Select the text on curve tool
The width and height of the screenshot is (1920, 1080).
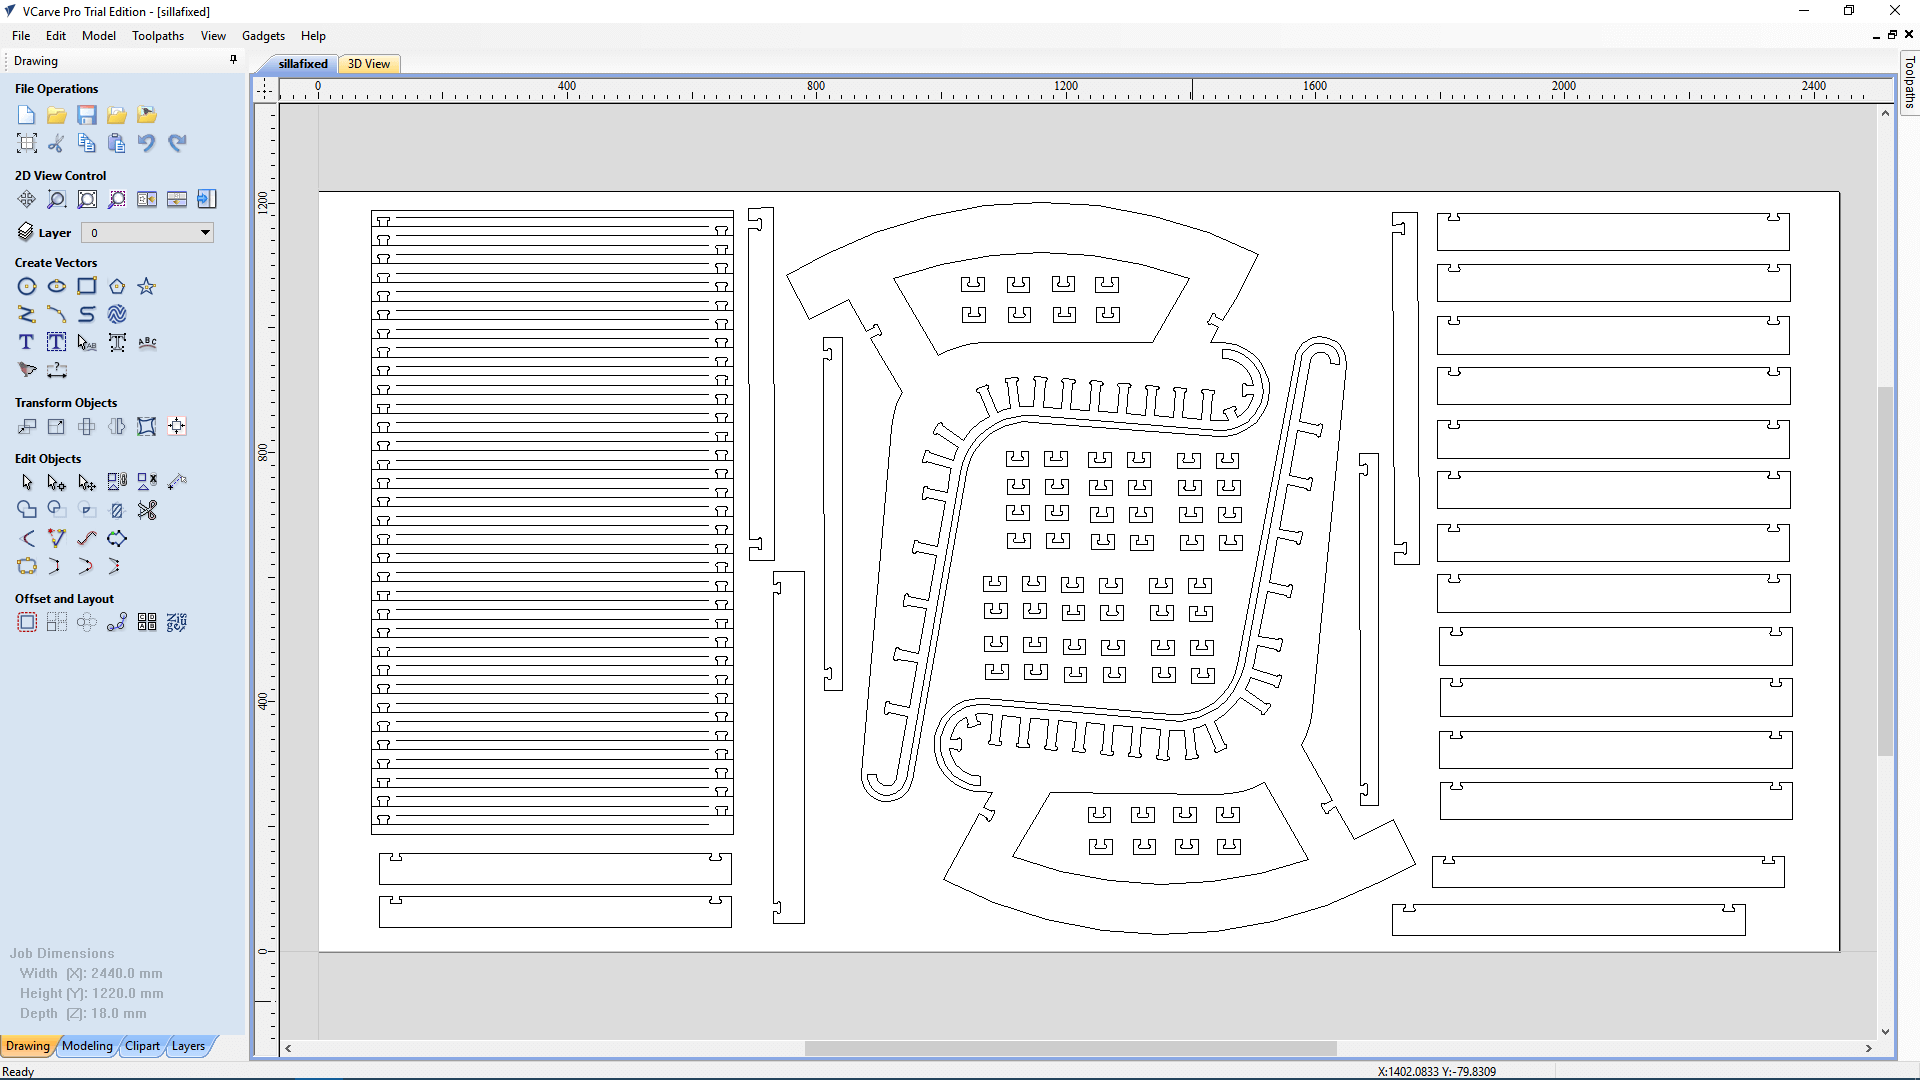pyautogui.click(x=147, y=342)
